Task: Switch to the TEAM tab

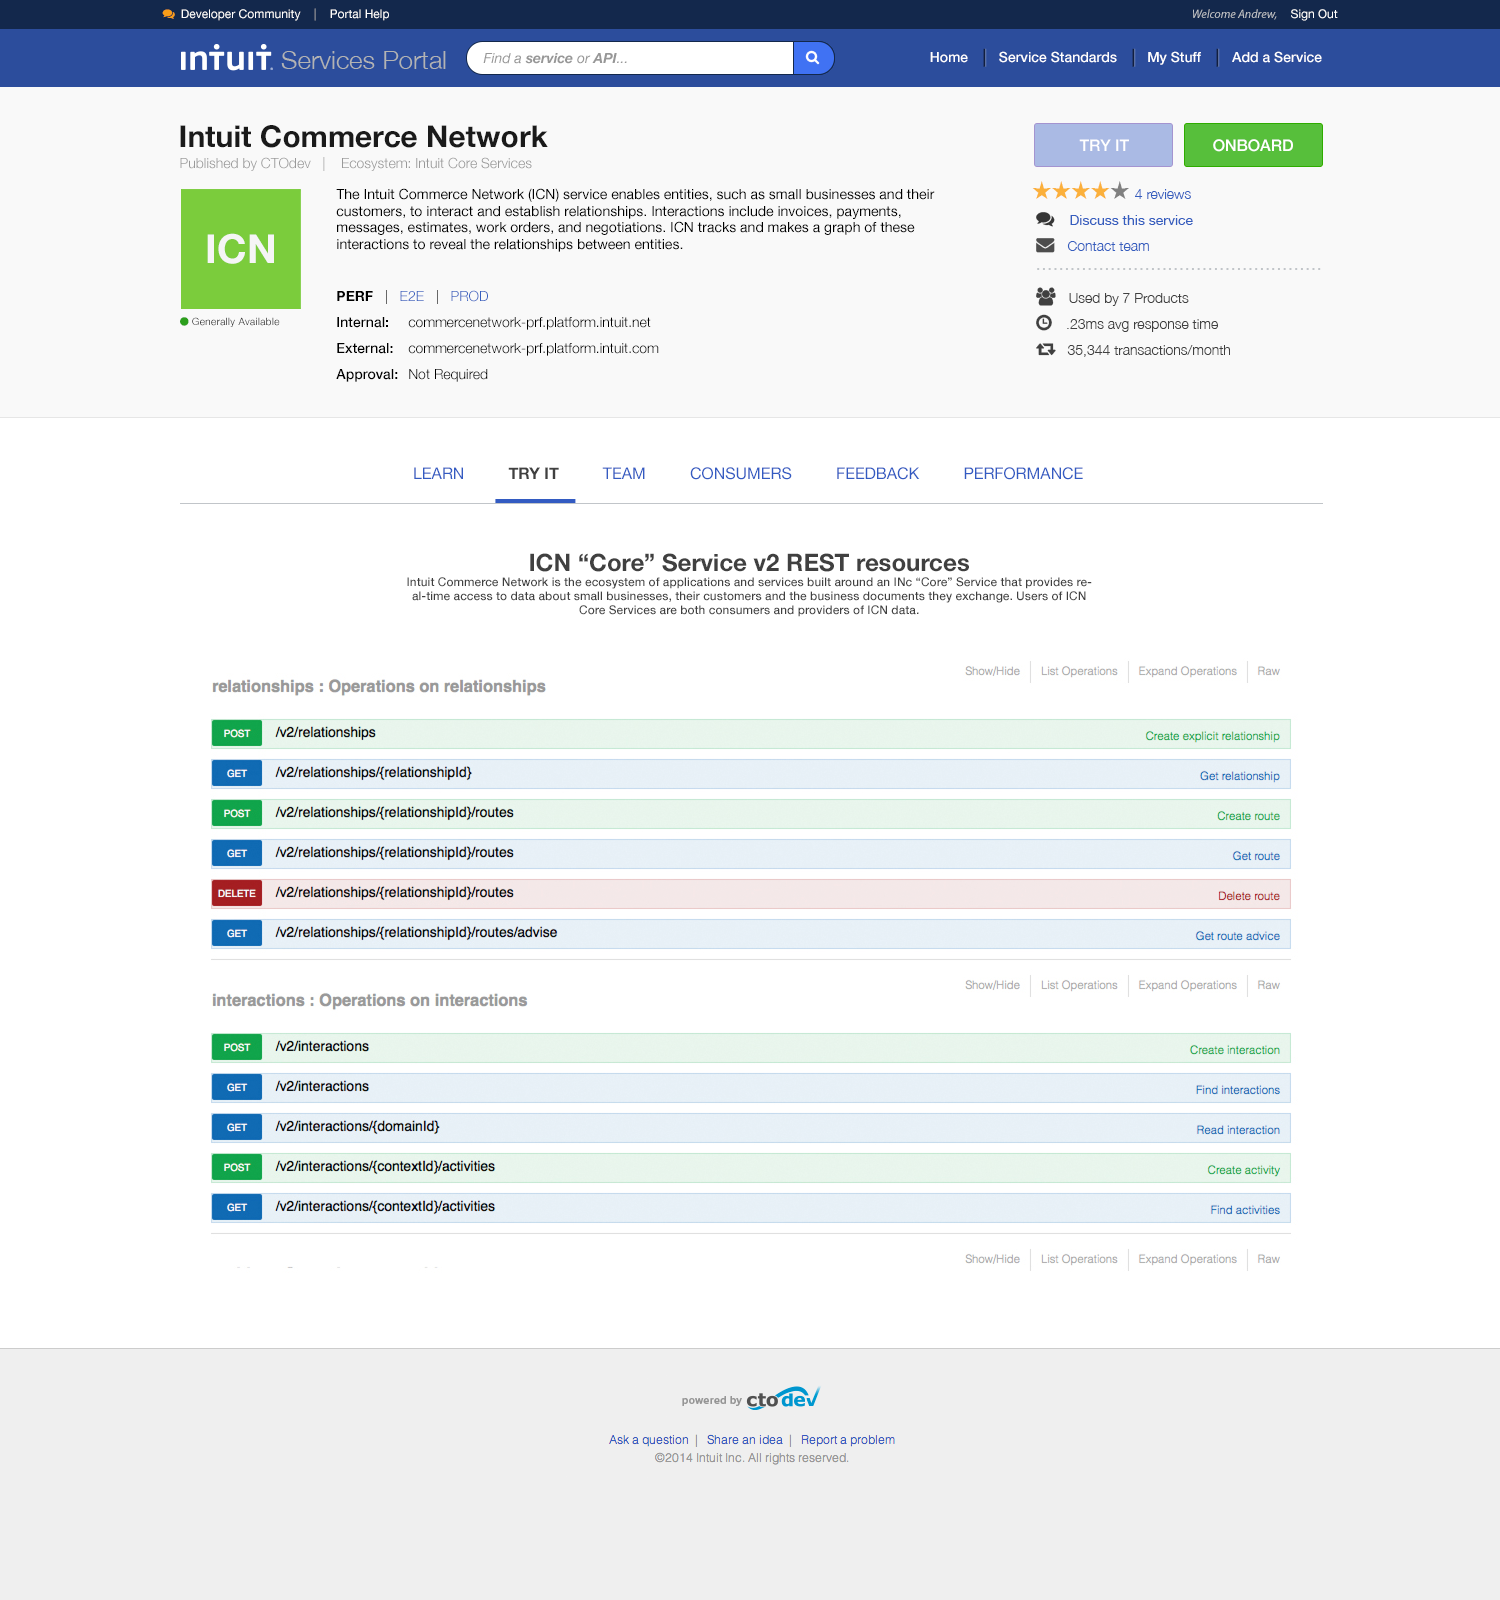Action: (624, 473)
